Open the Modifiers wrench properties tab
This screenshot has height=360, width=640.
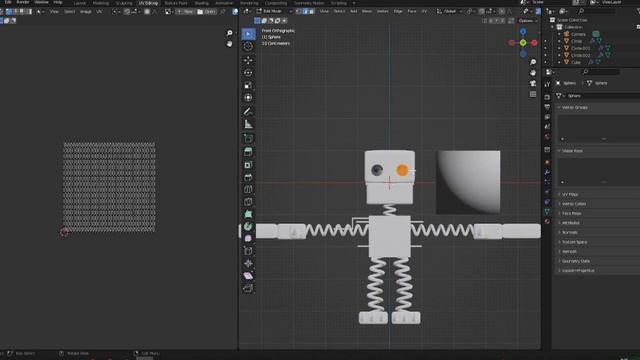(547, 172)
